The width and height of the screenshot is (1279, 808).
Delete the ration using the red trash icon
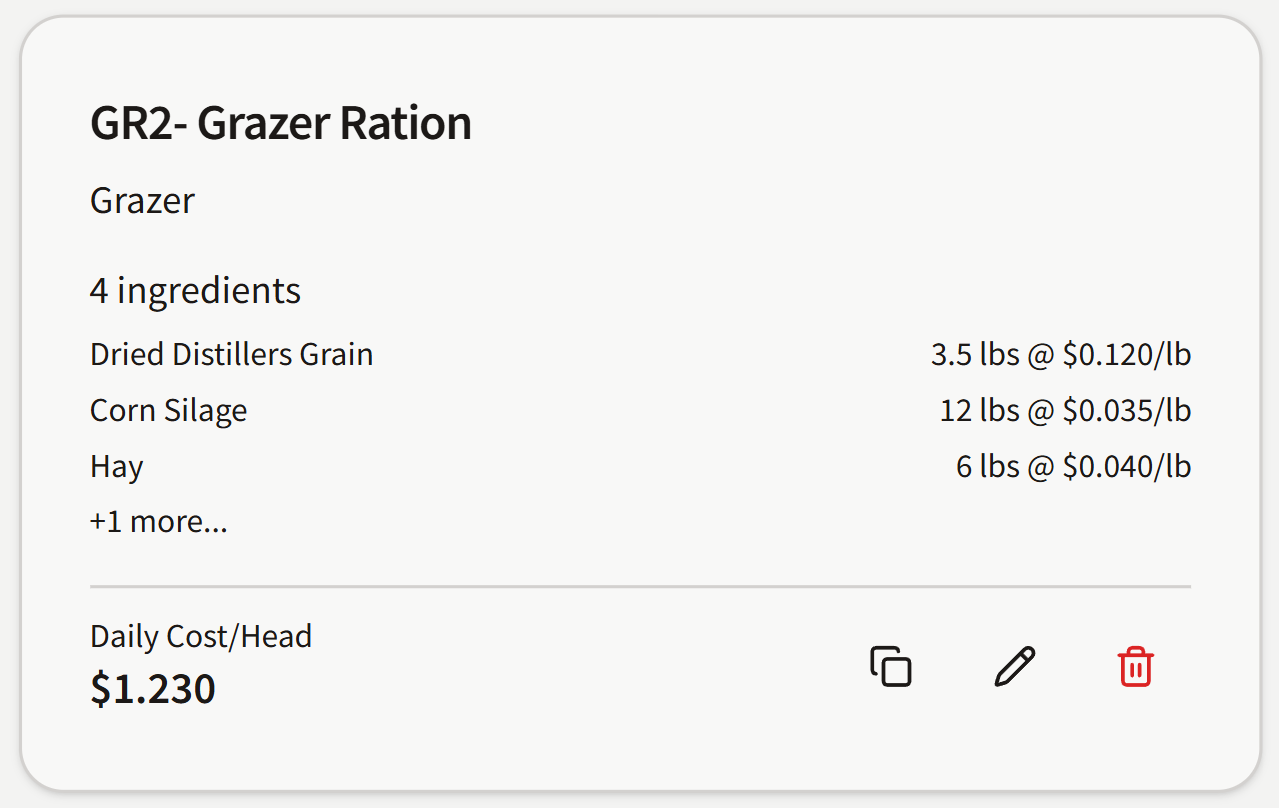[1135, 667]
